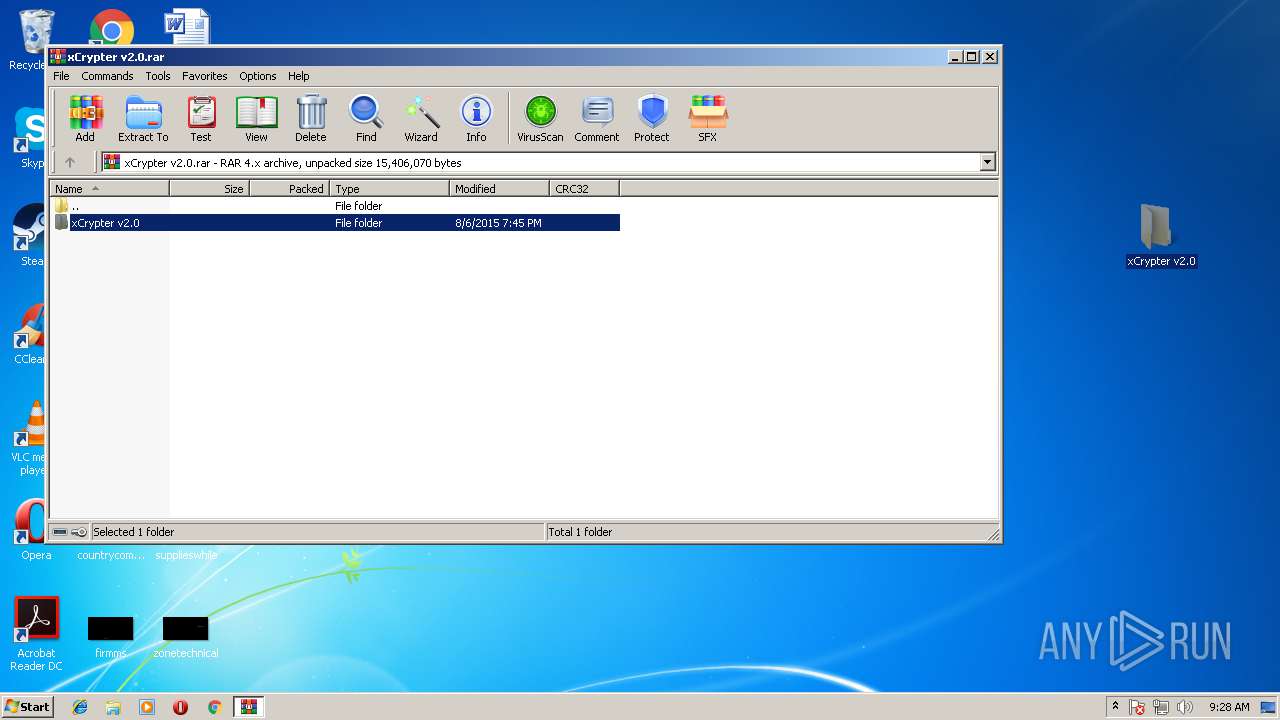
Task: Open media player taskbar icon
Action: click(147, 707)
